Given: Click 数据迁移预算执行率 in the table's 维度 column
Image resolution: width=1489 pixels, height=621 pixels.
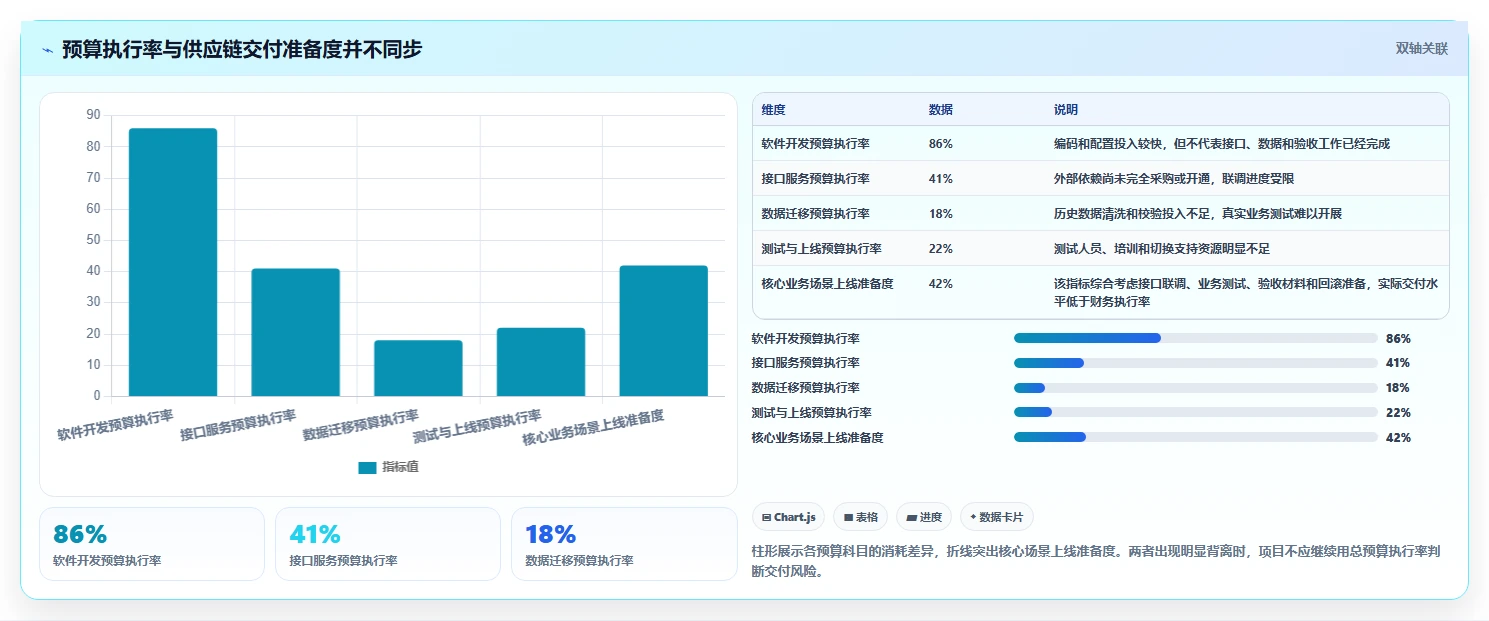Looking at the screenshot, I should (x=815, y=214).
